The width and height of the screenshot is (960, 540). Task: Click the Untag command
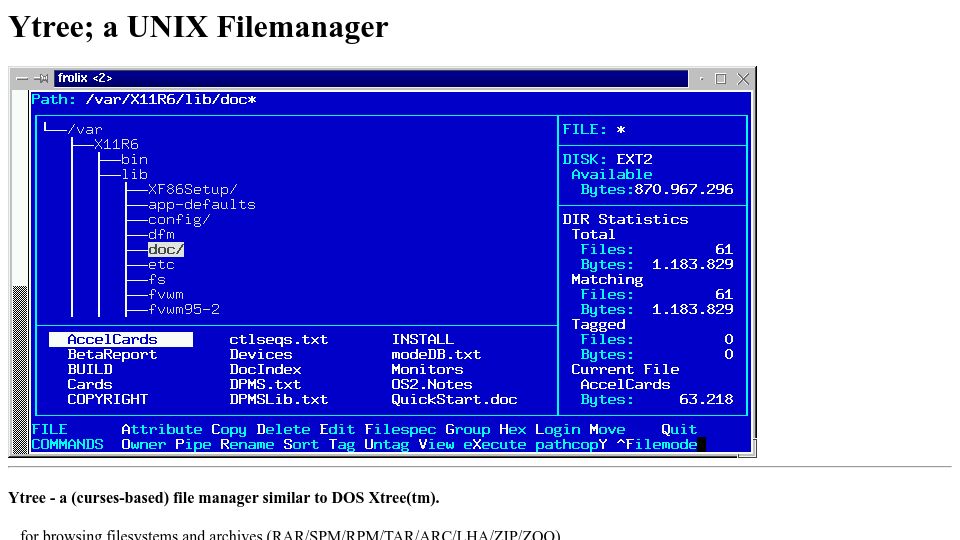coord(387,444)
